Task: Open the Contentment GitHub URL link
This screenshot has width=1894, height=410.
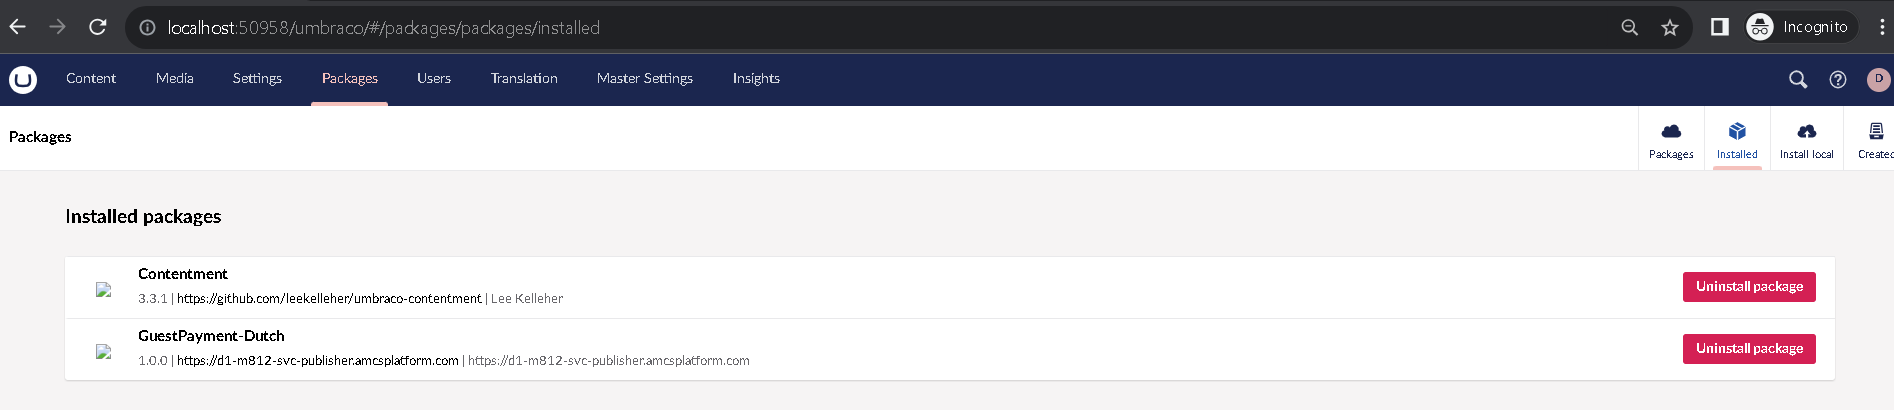Action: click(x=329, y=299)
